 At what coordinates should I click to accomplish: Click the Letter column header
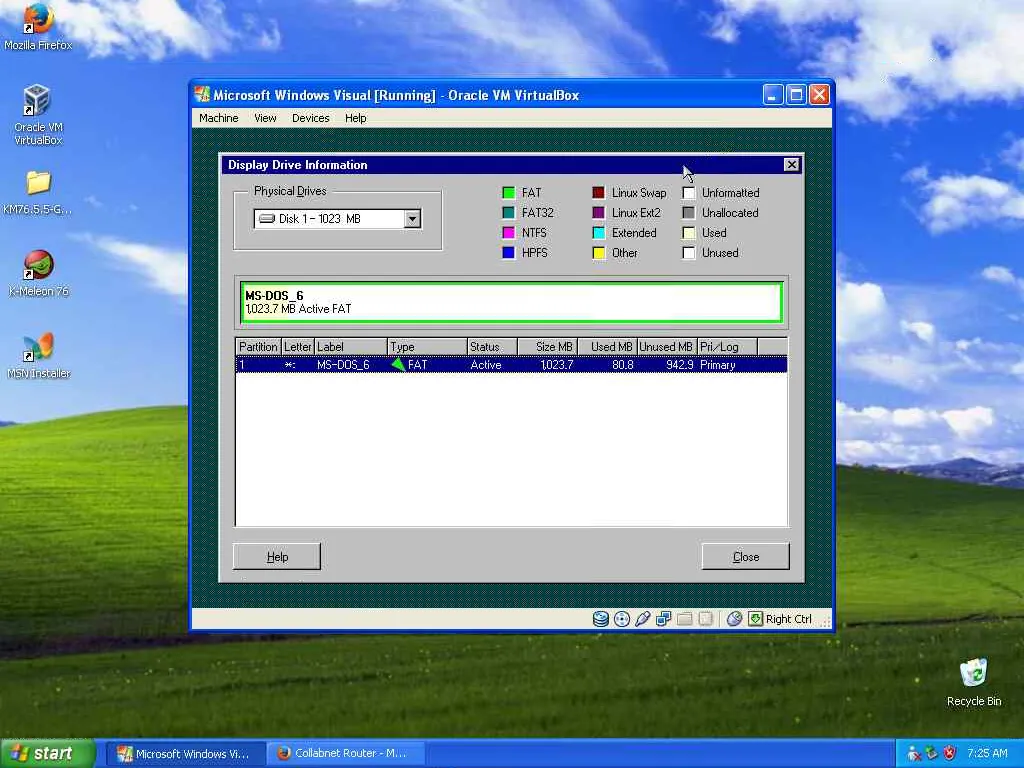click(298, 347)
